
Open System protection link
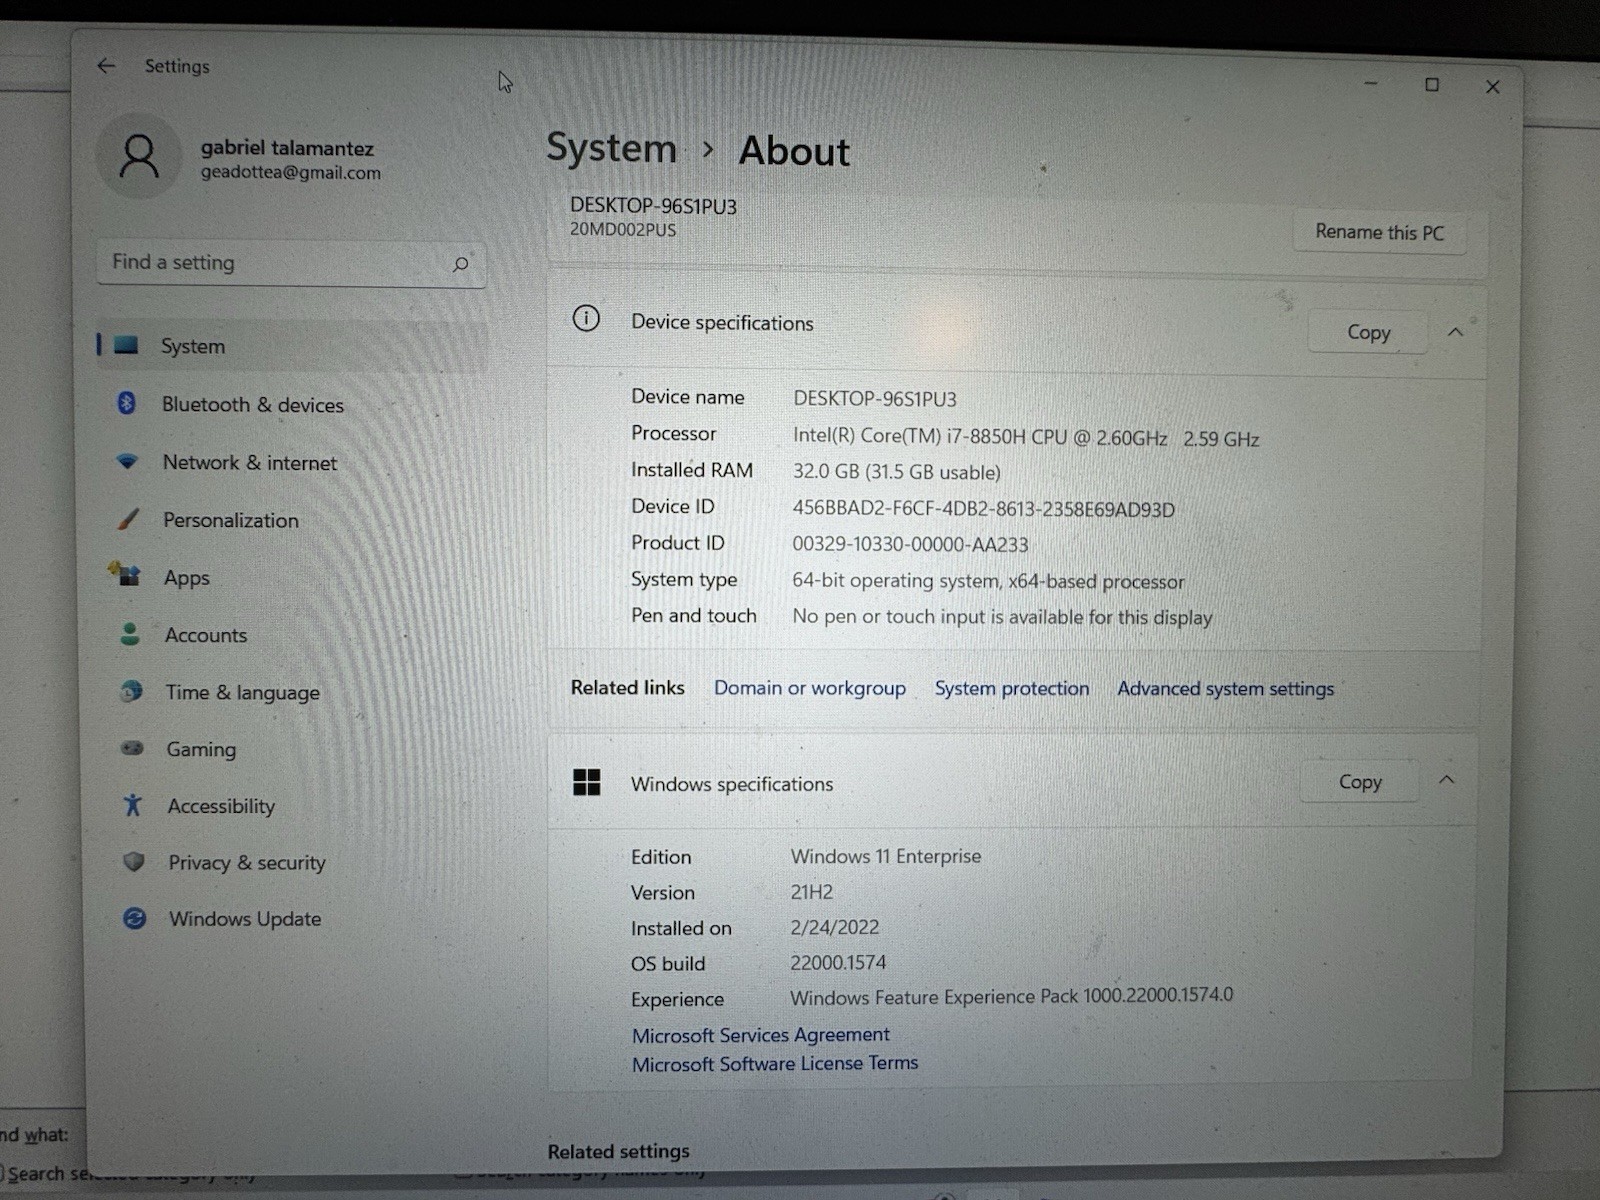tap(1012, 688)
